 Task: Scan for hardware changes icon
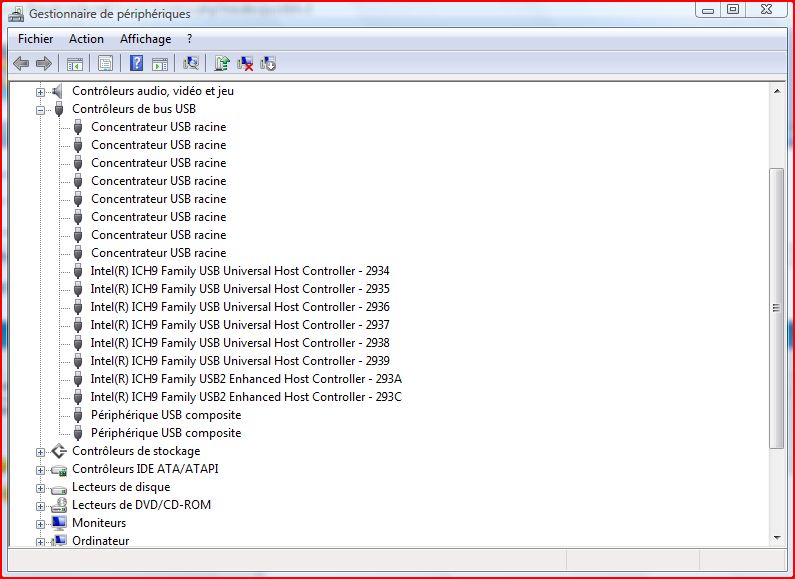tap(191, 63)
